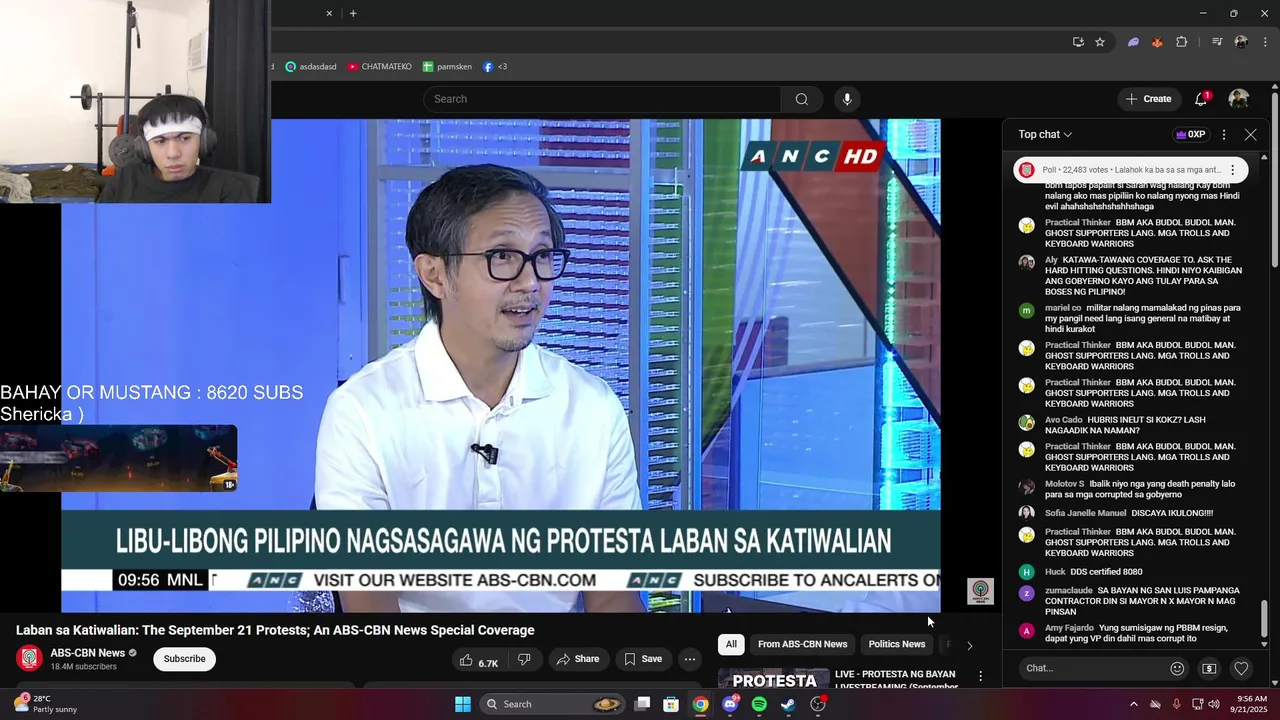Expand the Top chat dropdown

(1045, 134)
